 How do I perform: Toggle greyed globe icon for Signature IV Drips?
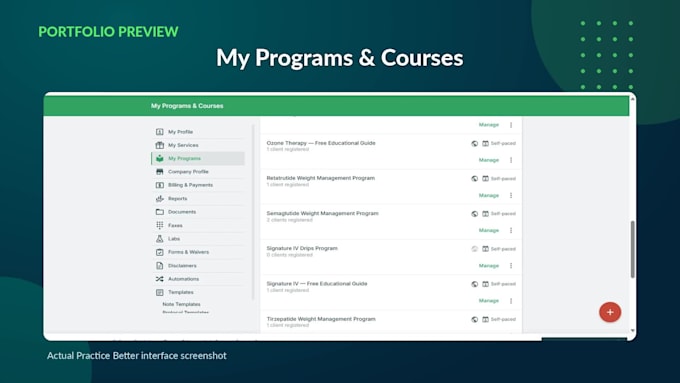(x=474, y=249)
